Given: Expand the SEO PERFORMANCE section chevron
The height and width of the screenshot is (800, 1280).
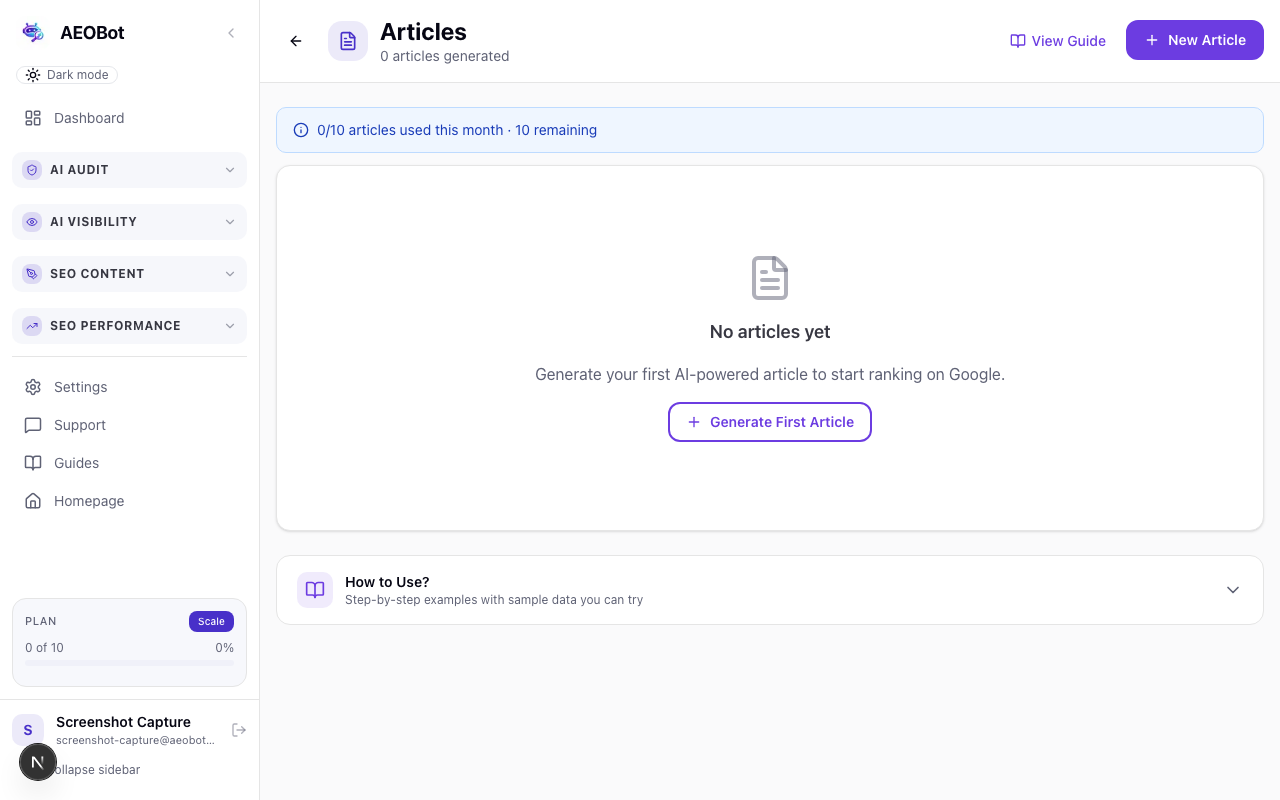Looking at the screenshot, I should (230, 326).
